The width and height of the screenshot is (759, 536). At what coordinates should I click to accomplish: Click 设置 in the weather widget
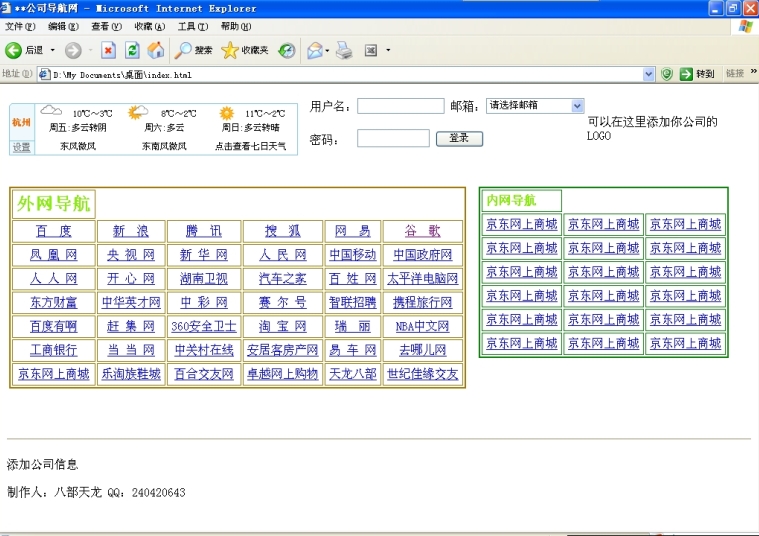pos(21,147)
